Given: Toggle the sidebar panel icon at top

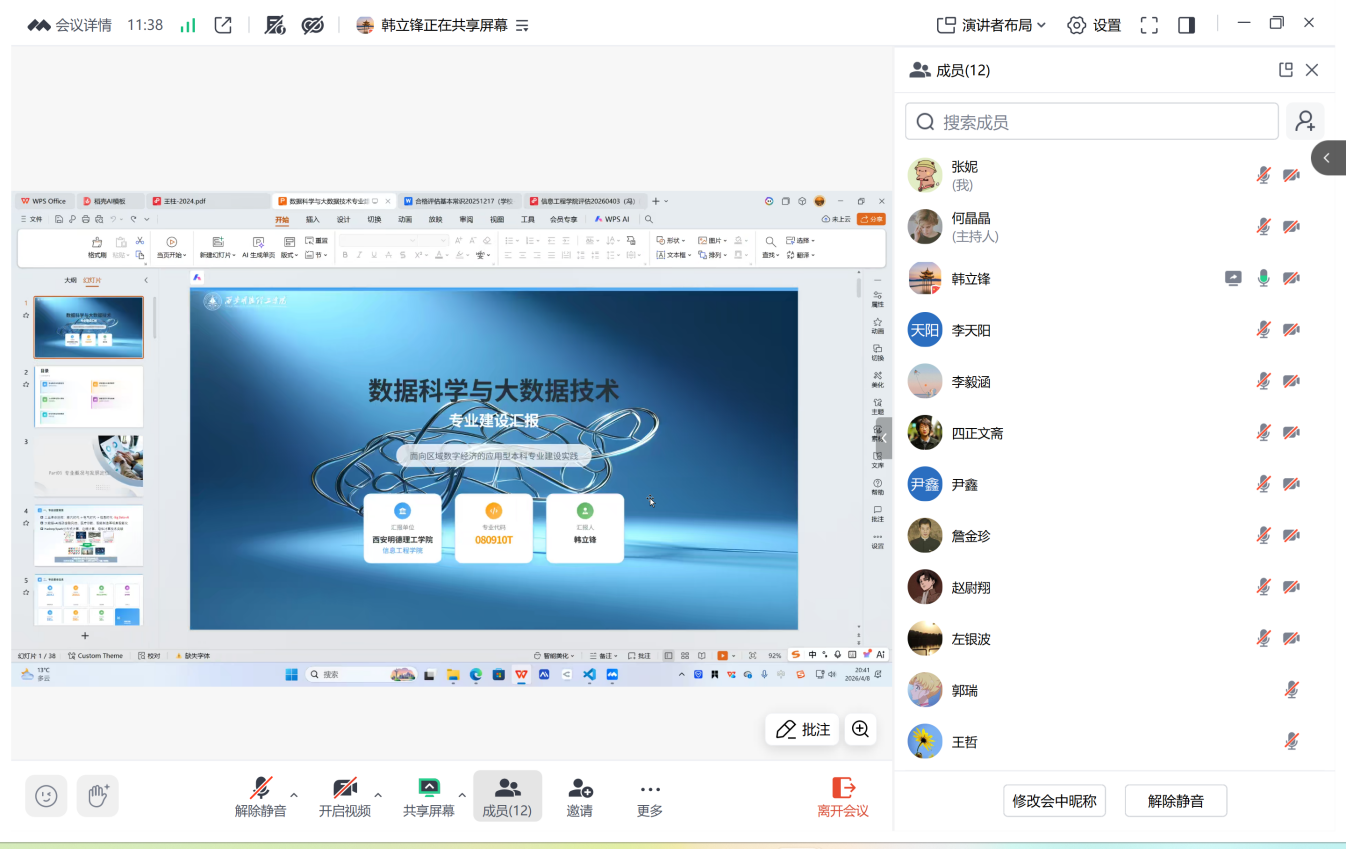Looking at the screenshot, I should 1186,25.
